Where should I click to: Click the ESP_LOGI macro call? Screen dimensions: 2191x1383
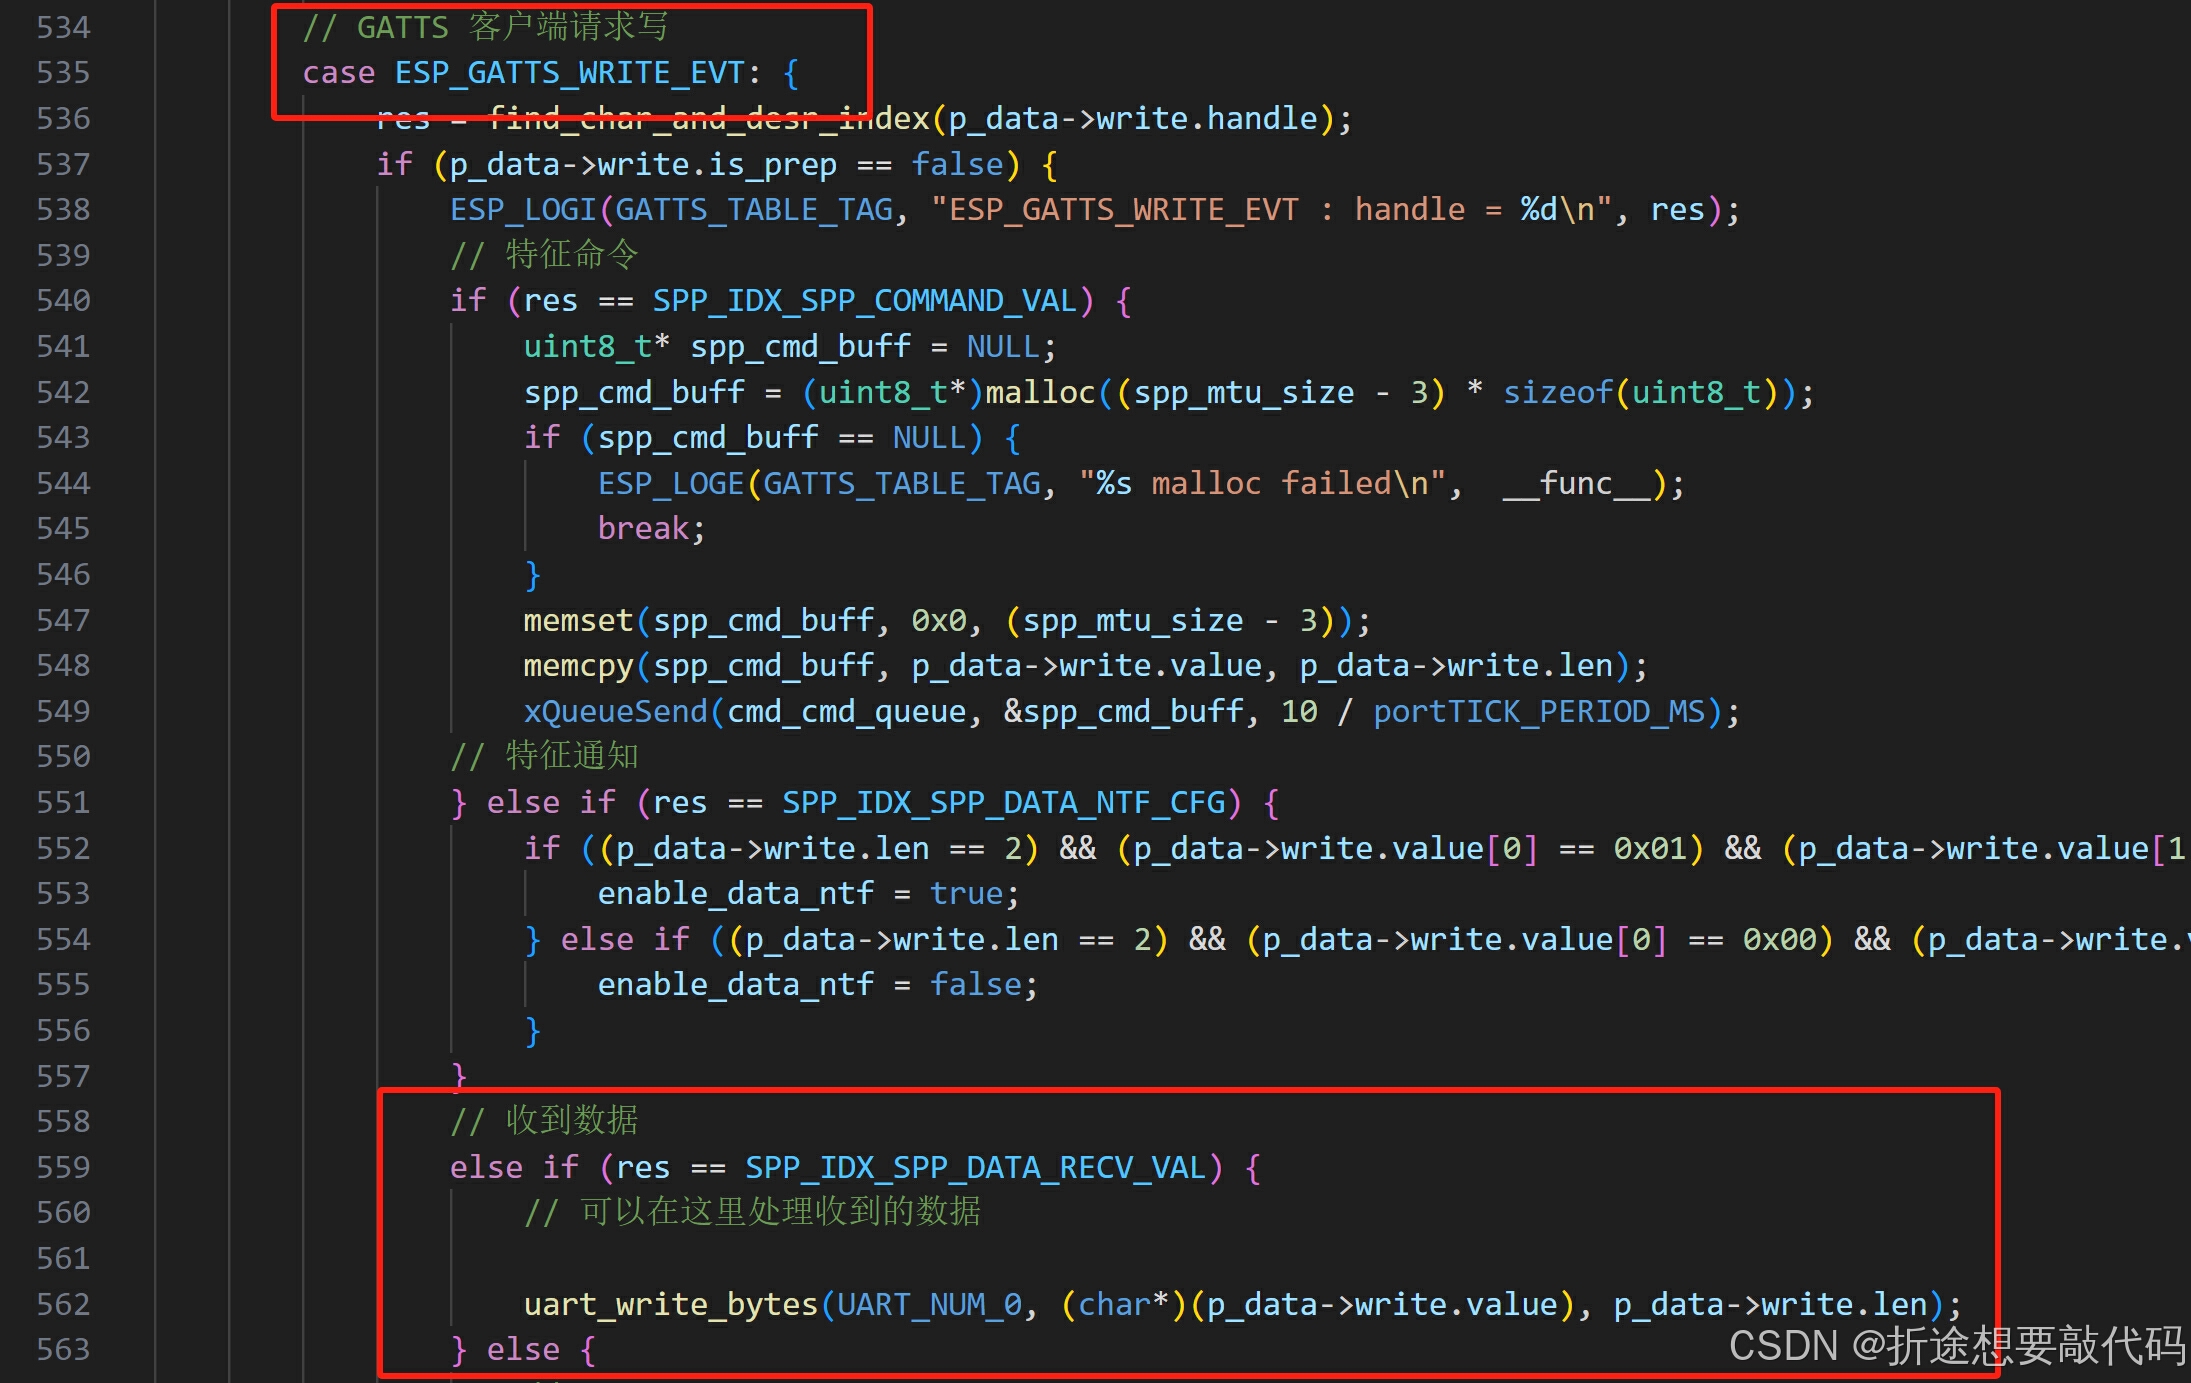[523, 209]
